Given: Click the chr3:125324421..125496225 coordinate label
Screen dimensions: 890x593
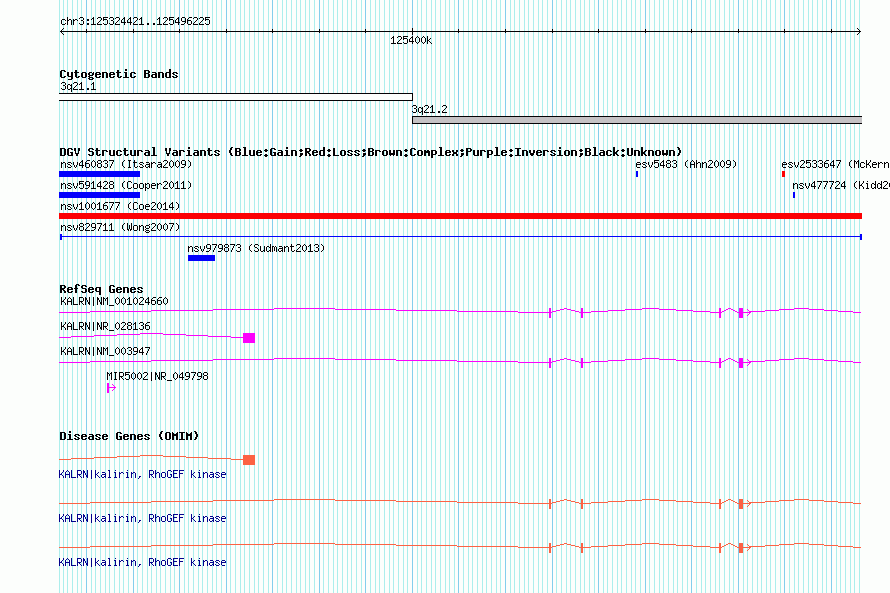Looking at the screenshot, I should [135, 21].
